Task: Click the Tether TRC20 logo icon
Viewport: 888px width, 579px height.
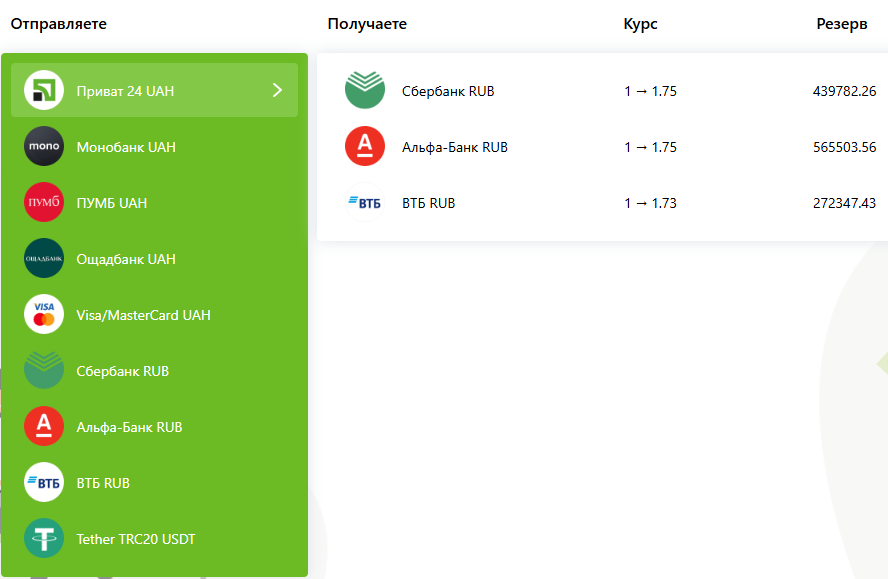Action: [44, 538]
